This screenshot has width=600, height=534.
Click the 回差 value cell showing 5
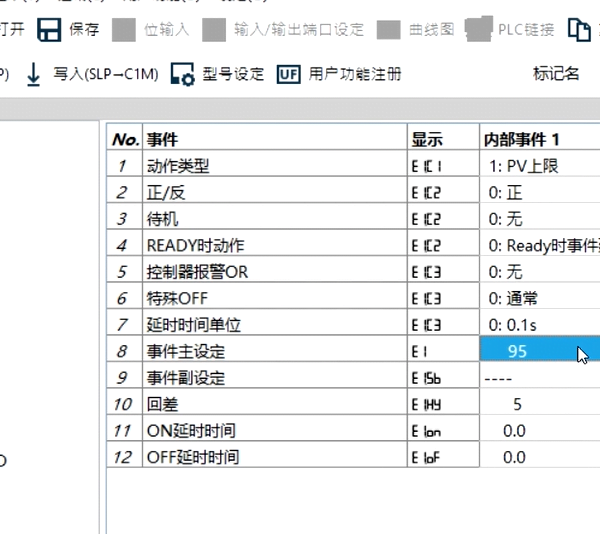(538, 404)
